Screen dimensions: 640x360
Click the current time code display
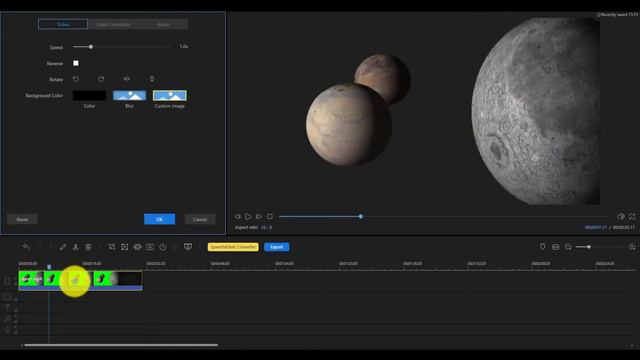(596, 227)
